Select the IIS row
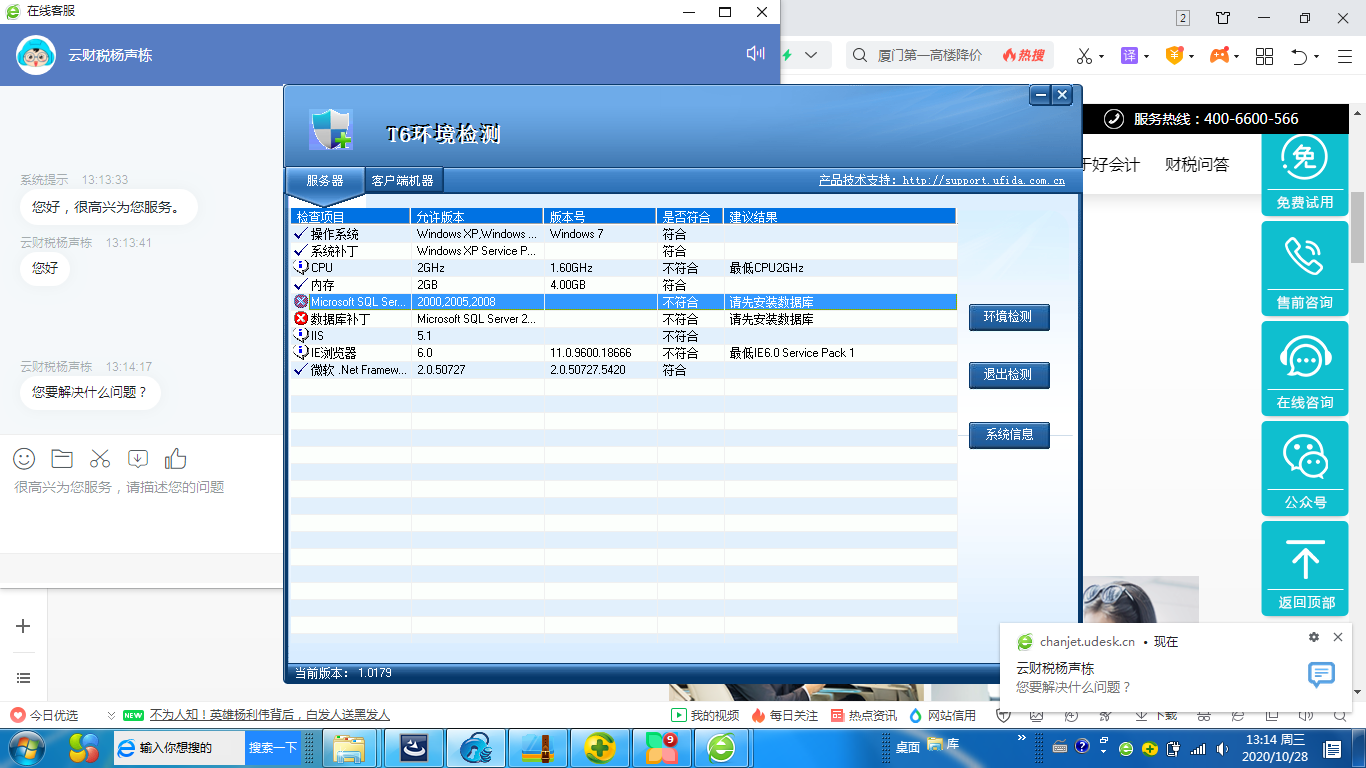 [624, 336]
